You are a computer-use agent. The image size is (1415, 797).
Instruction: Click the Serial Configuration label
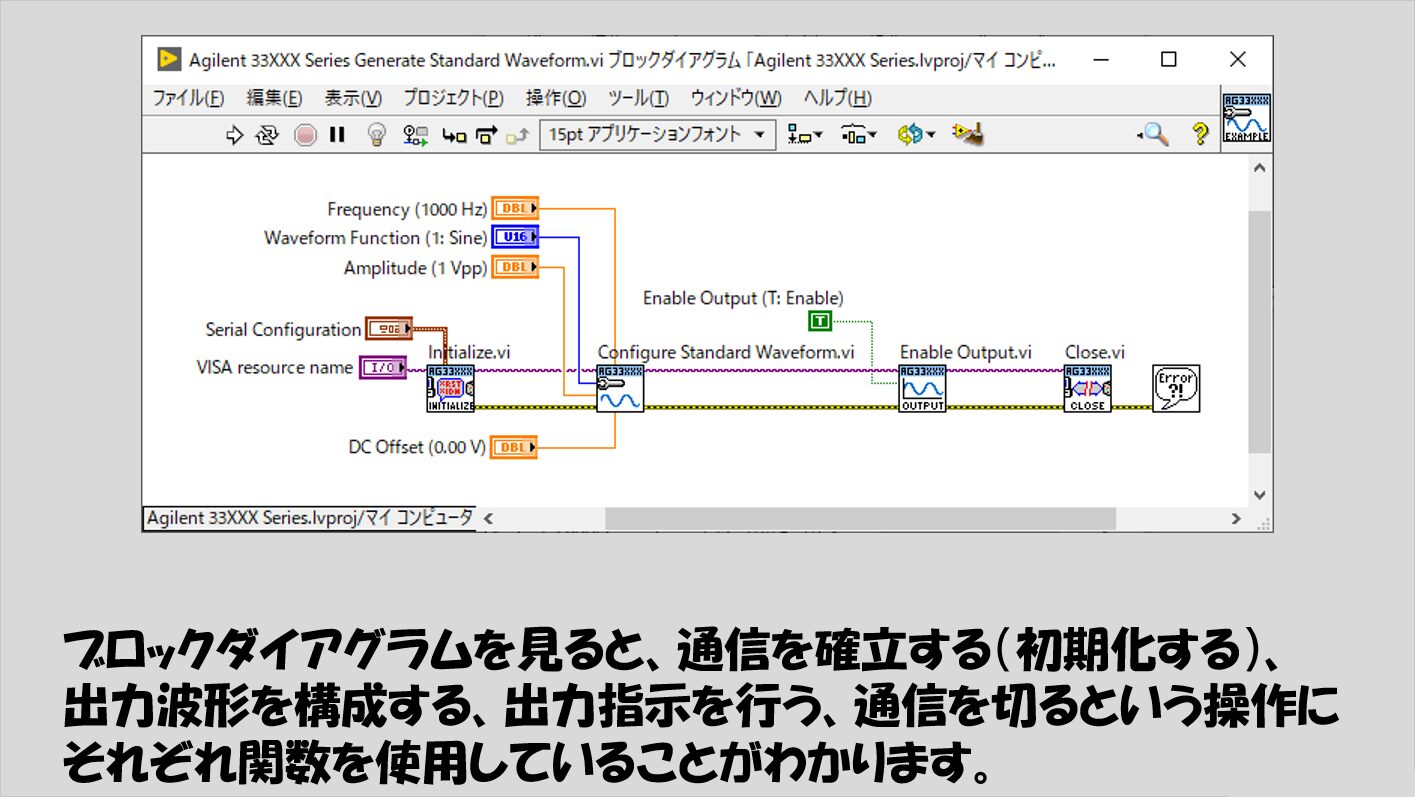click(x=283, y=329)
